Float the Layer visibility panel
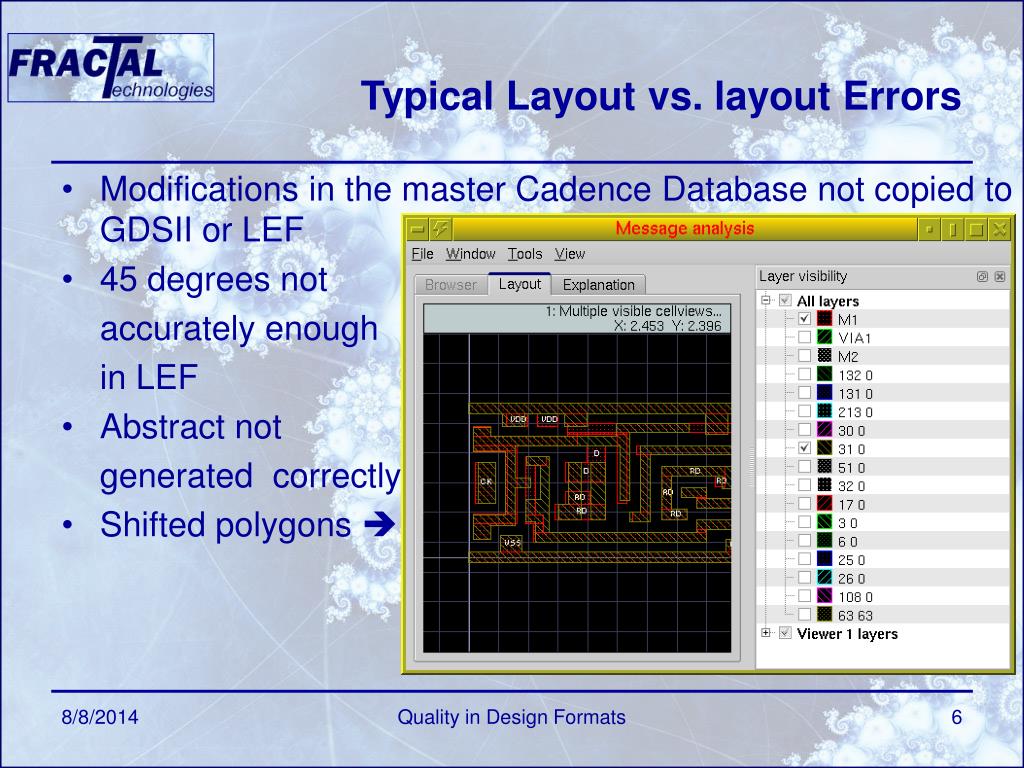 coord(982,277)
